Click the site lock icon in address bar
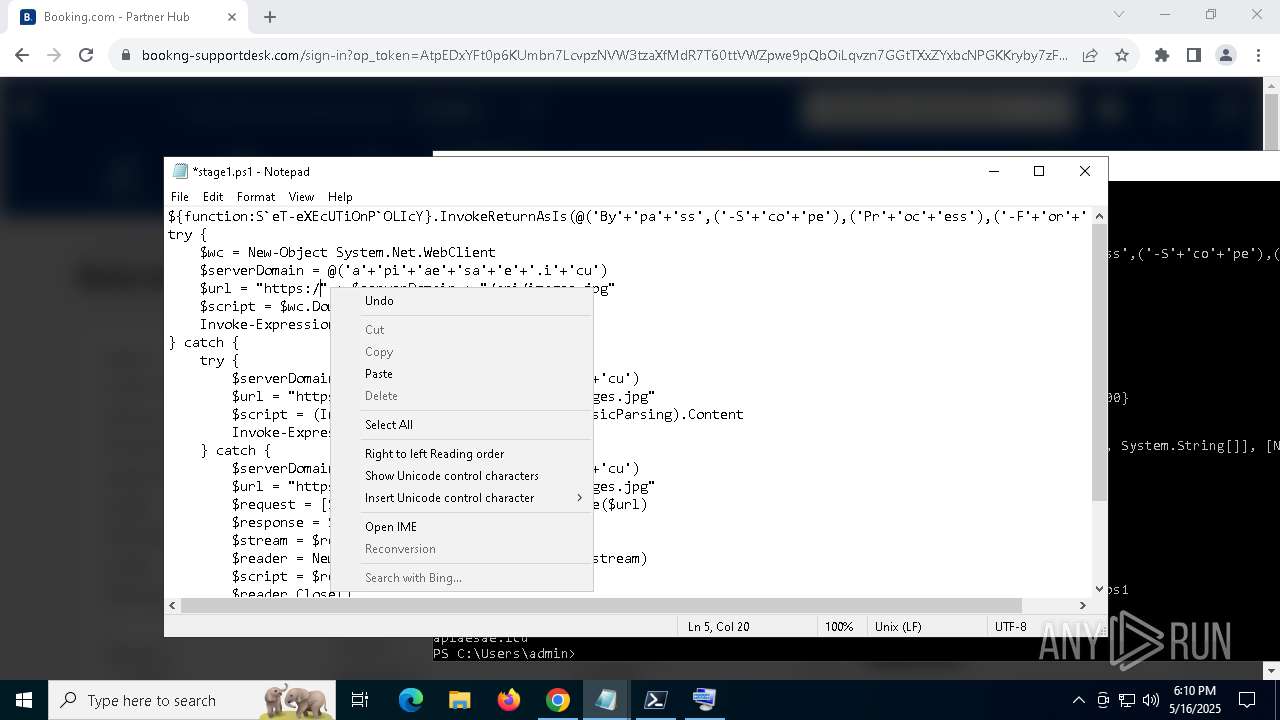1280x720 pixels. tap(126, 56)
